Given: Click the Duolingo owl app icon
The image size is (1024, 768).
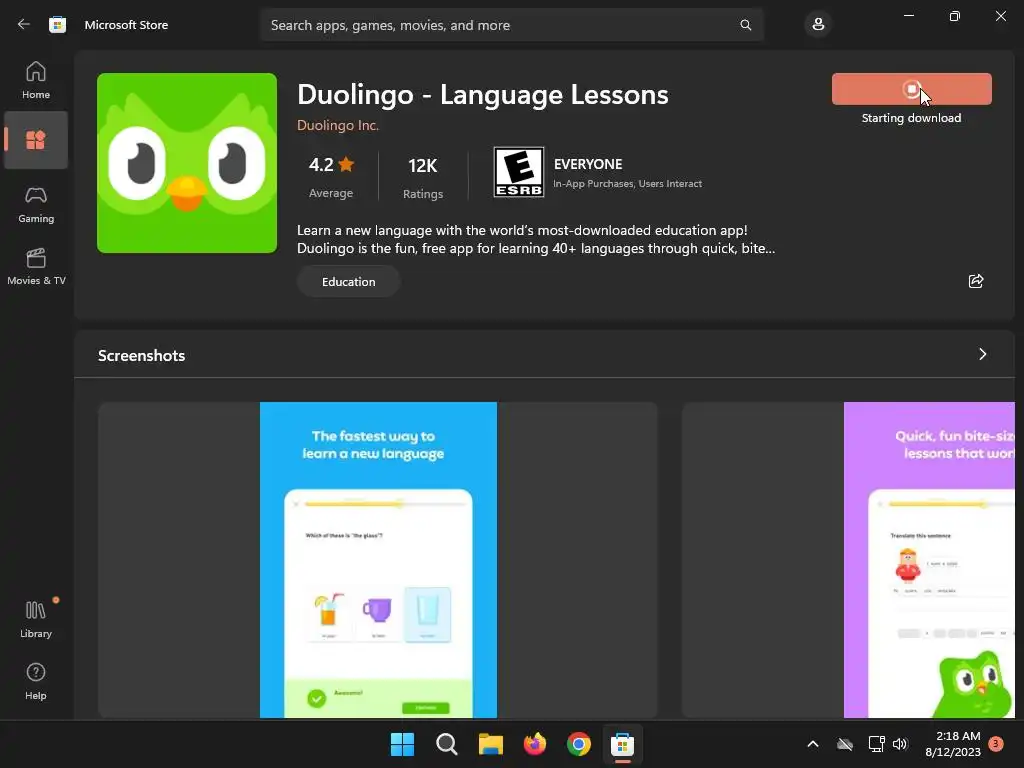Looking at the screenshot, I should [x=187, y=163].
